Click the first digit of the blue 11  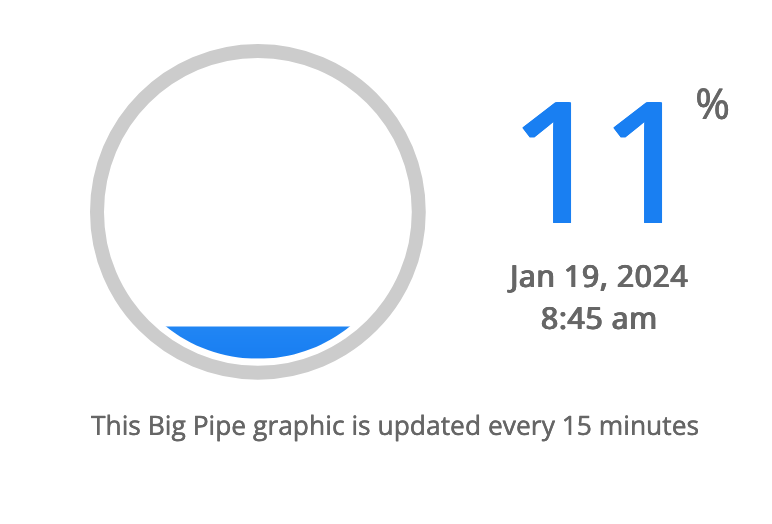(551, 160)
